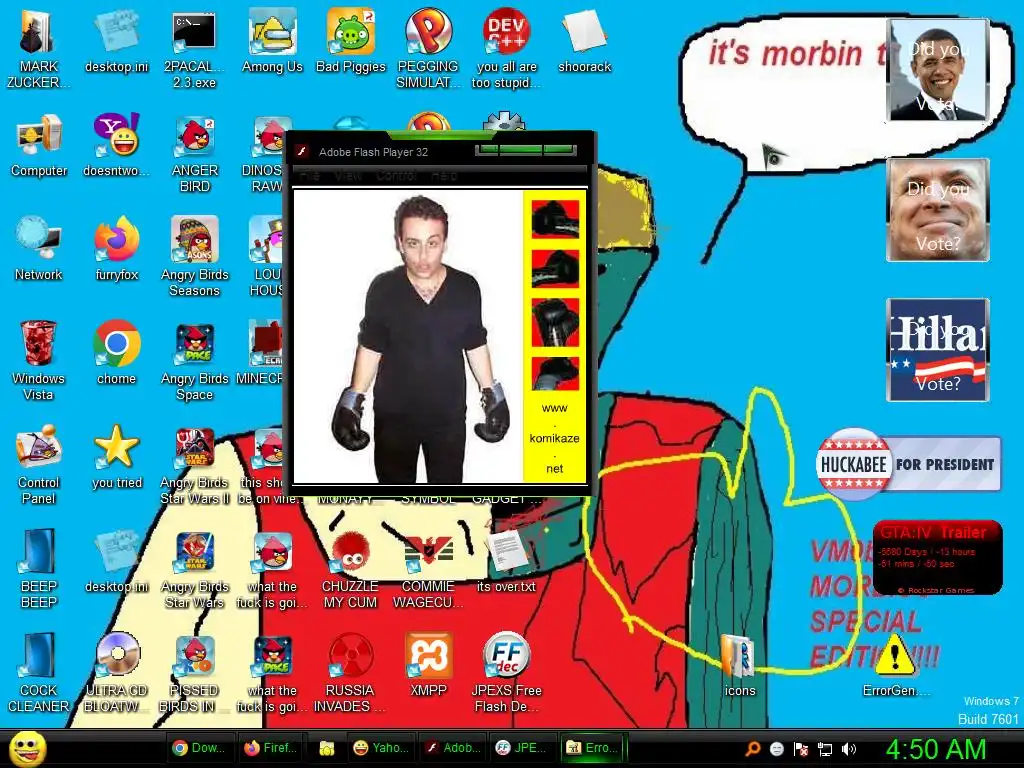Select the PEGGING SIMULAT... shortcut icon
Image resolution: width=1024 pixels, height=768 pixels.
428,48
